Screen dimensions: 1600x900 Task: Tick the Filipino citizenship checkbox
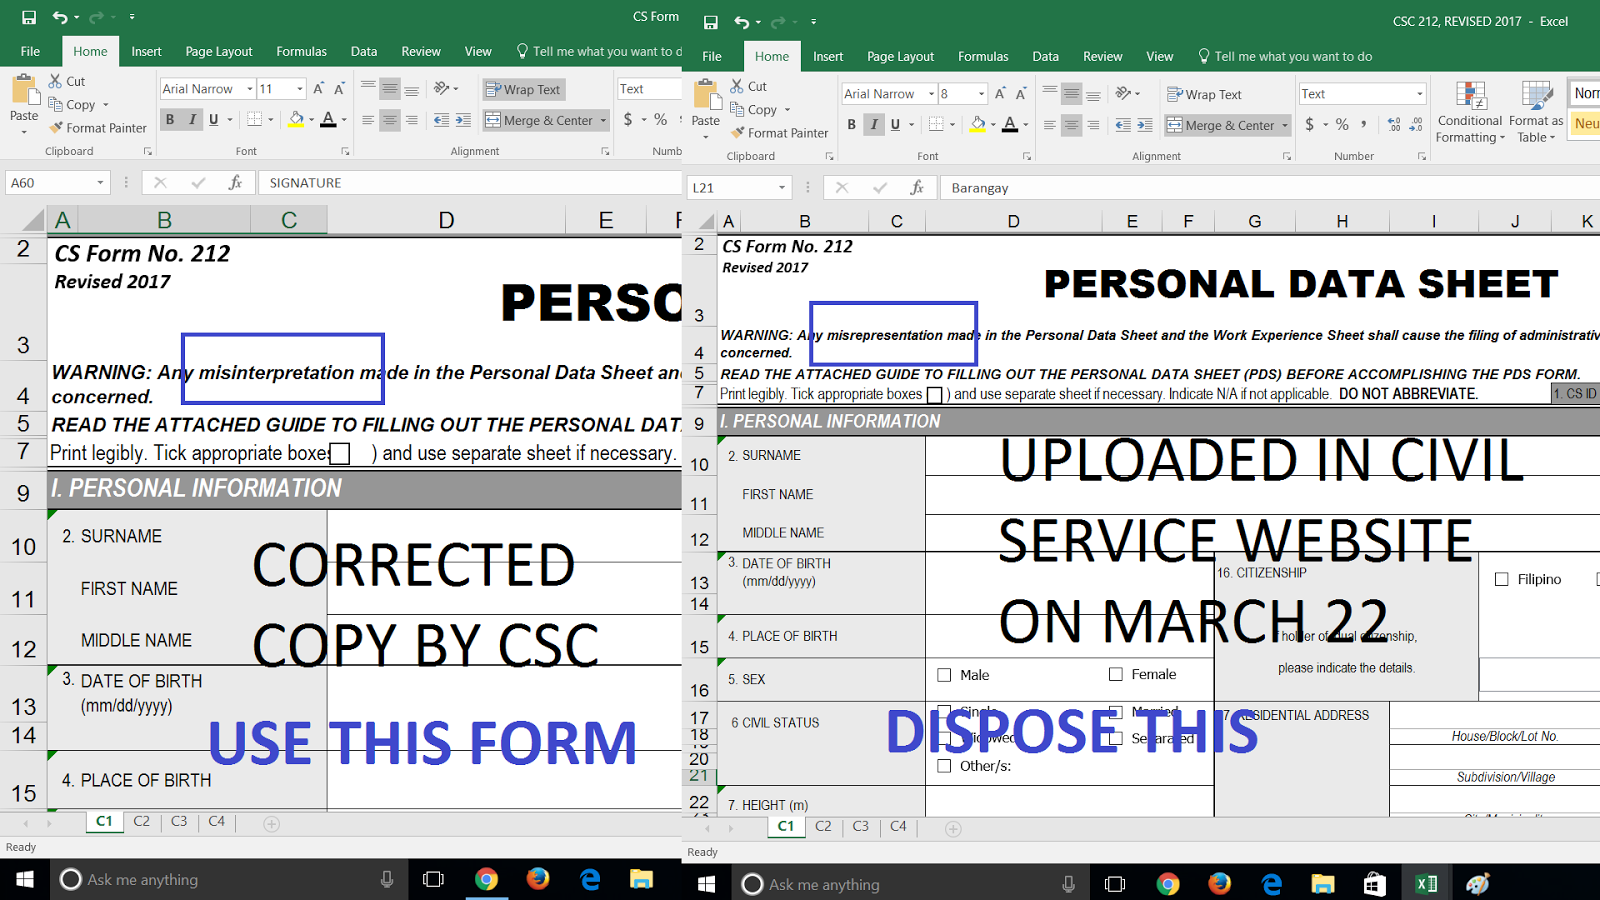coord(1500,579)
